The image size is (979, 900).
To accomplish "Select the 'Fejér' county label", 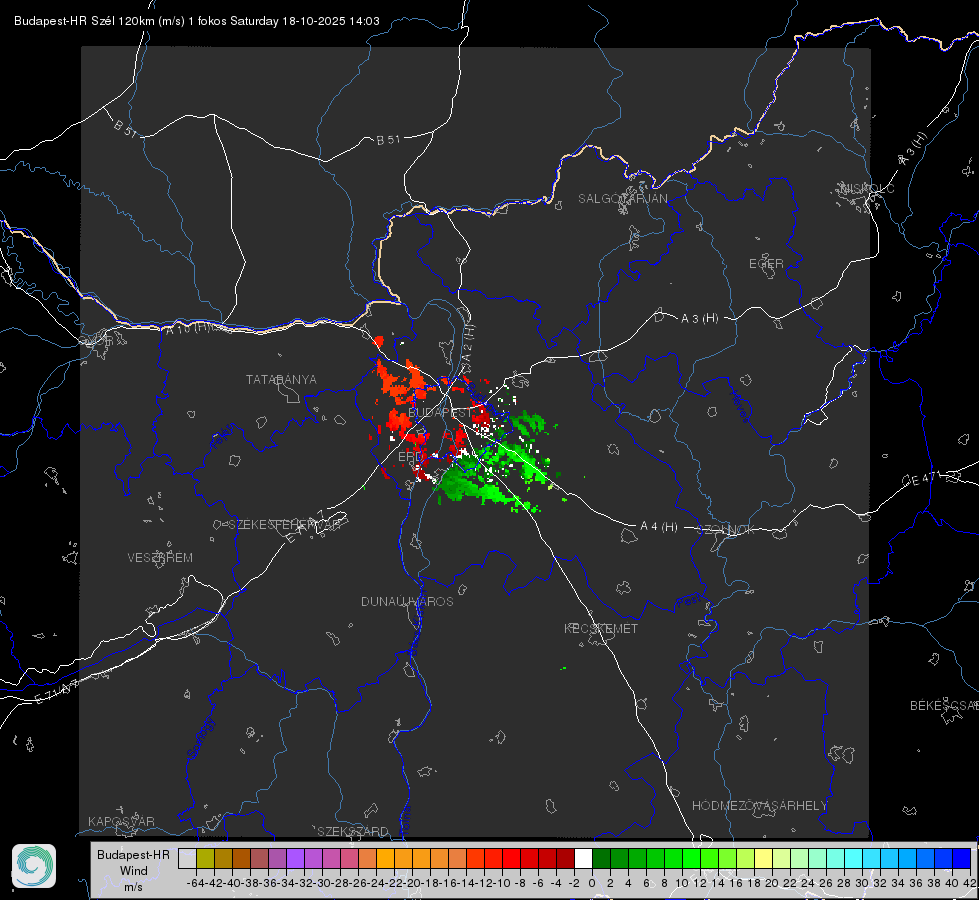I will 223,437.
